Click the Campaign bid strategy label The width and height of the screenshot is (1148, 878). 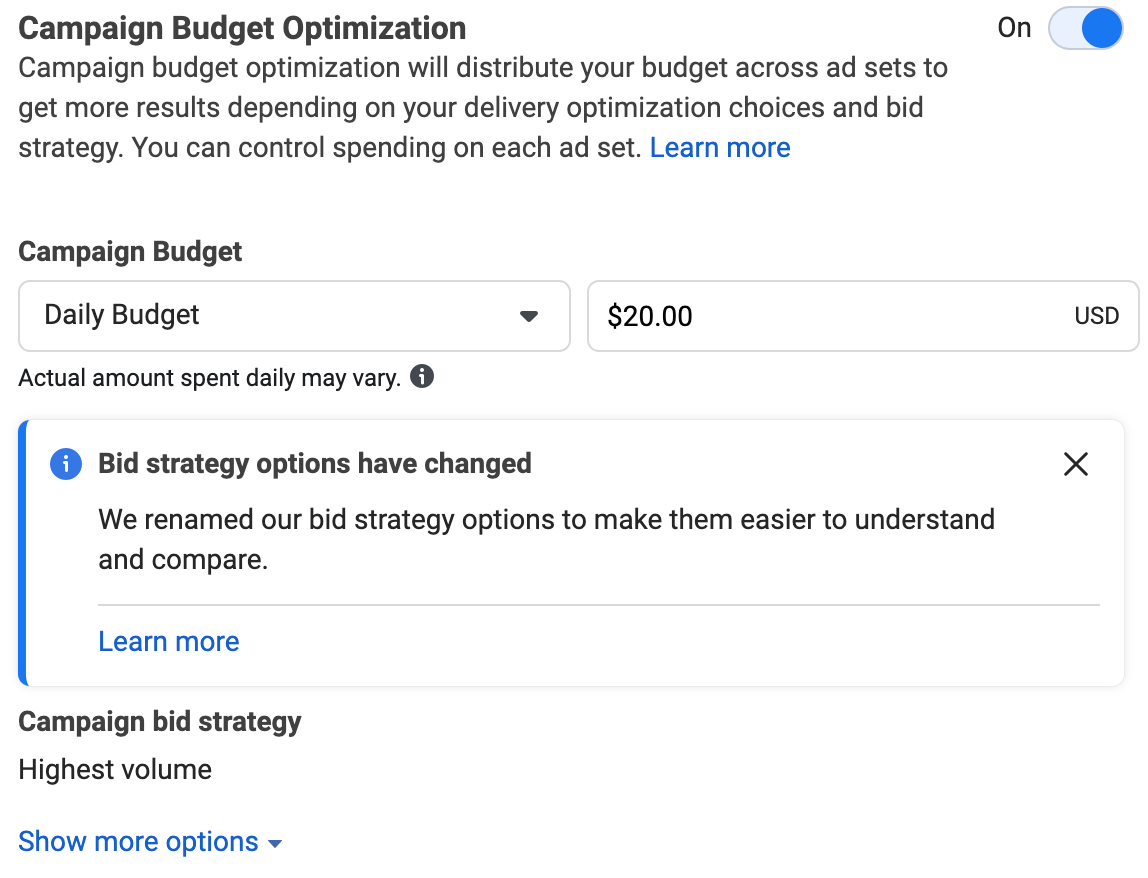[160, 722]
